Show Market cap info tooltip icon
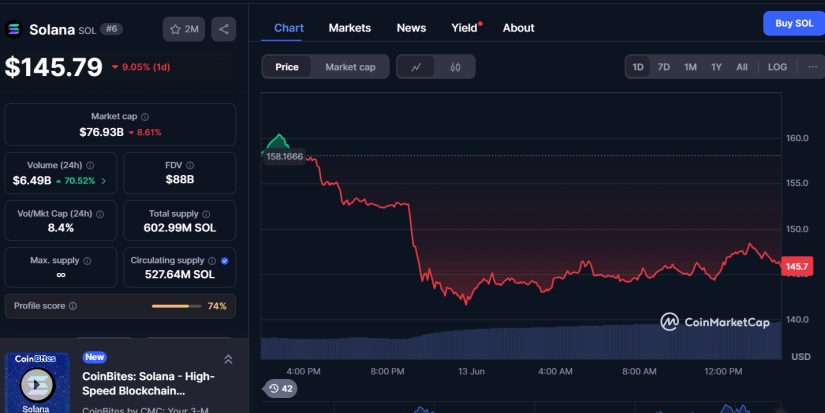Screen dimensions: 825x413 pyautogui.click(x=145, y=117)
